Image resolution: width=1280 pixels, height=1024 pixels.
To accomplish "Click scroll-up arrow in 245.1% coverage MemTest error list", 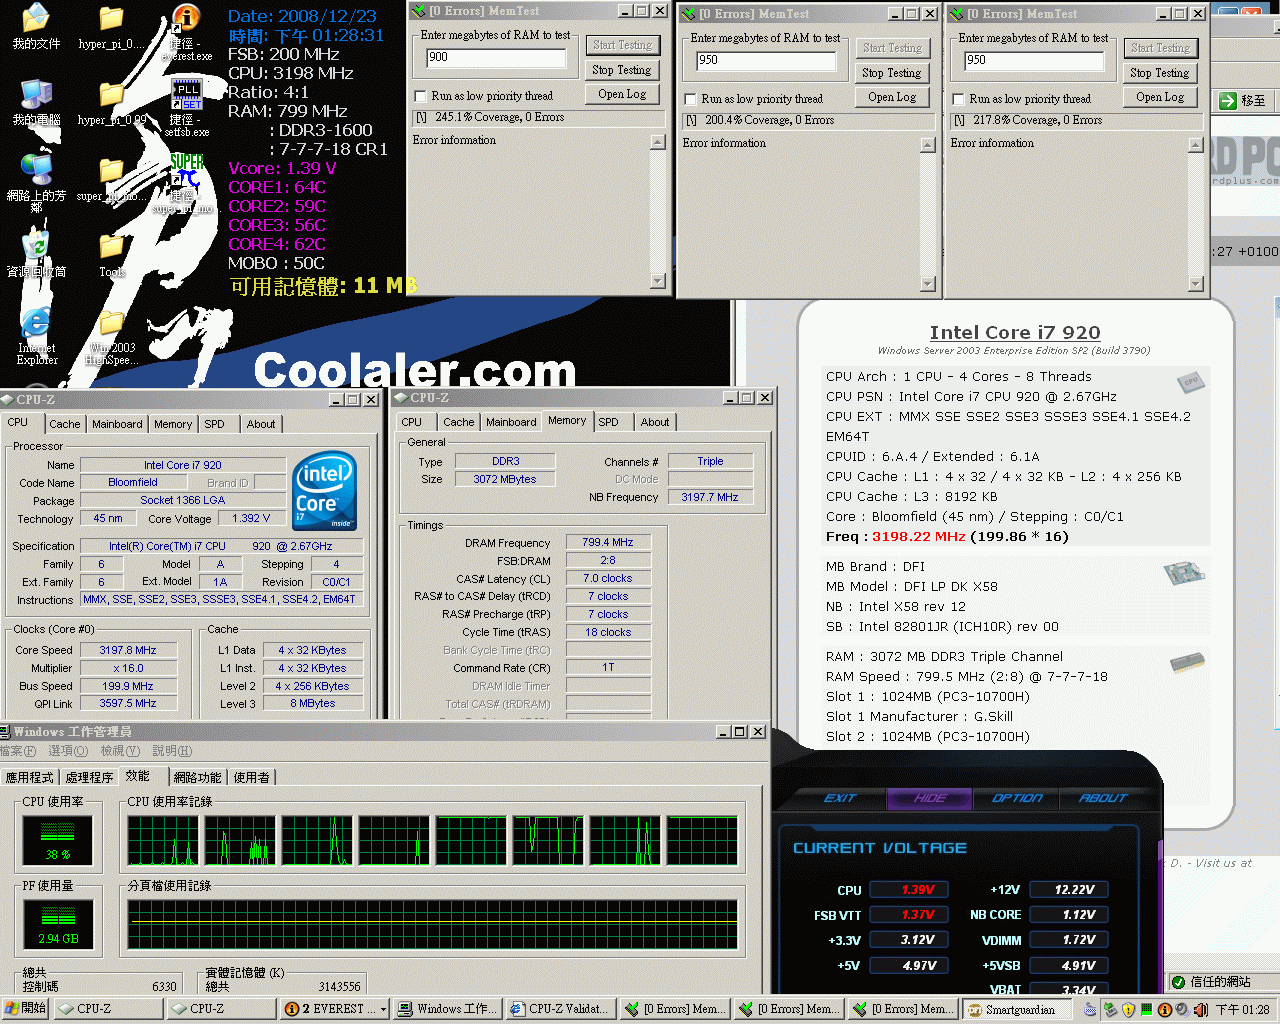I will point(658,142).
